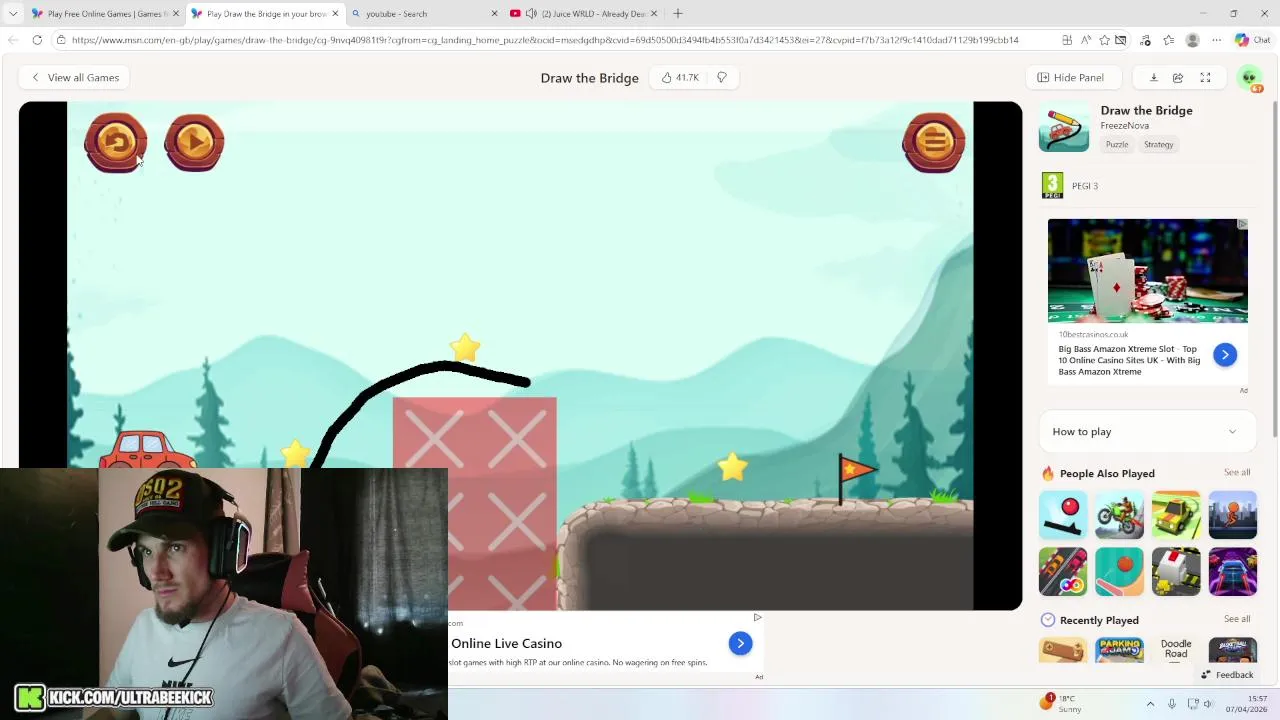Click the Draw the Bridge game icon in side panel

(1064, 127)
